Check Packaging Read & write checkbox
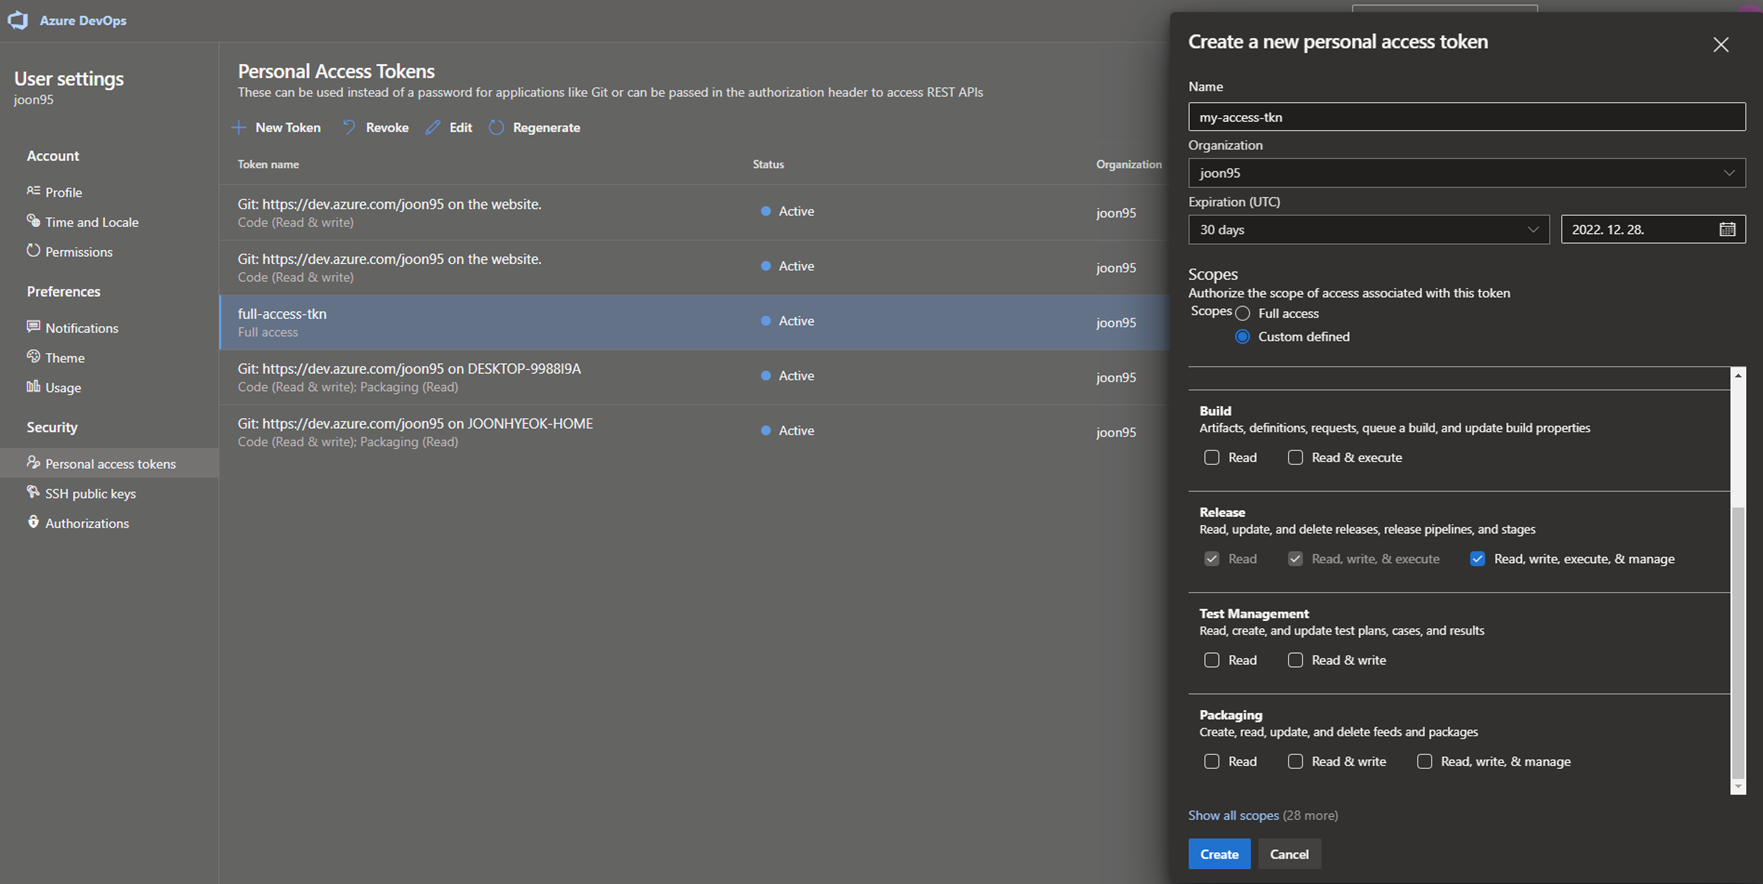Screen dimensions: 1763x884 point(1295,761)
